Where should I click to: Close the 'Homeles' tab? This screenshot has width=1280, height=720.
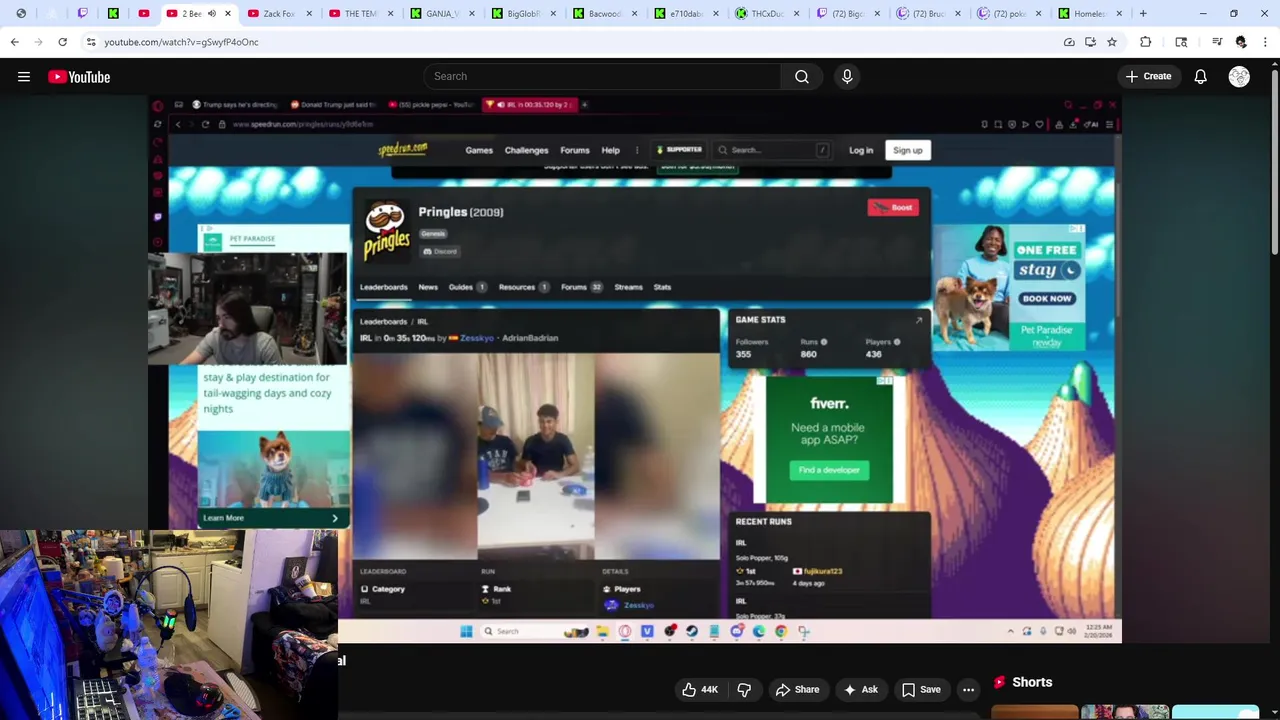pos(1119,13)
